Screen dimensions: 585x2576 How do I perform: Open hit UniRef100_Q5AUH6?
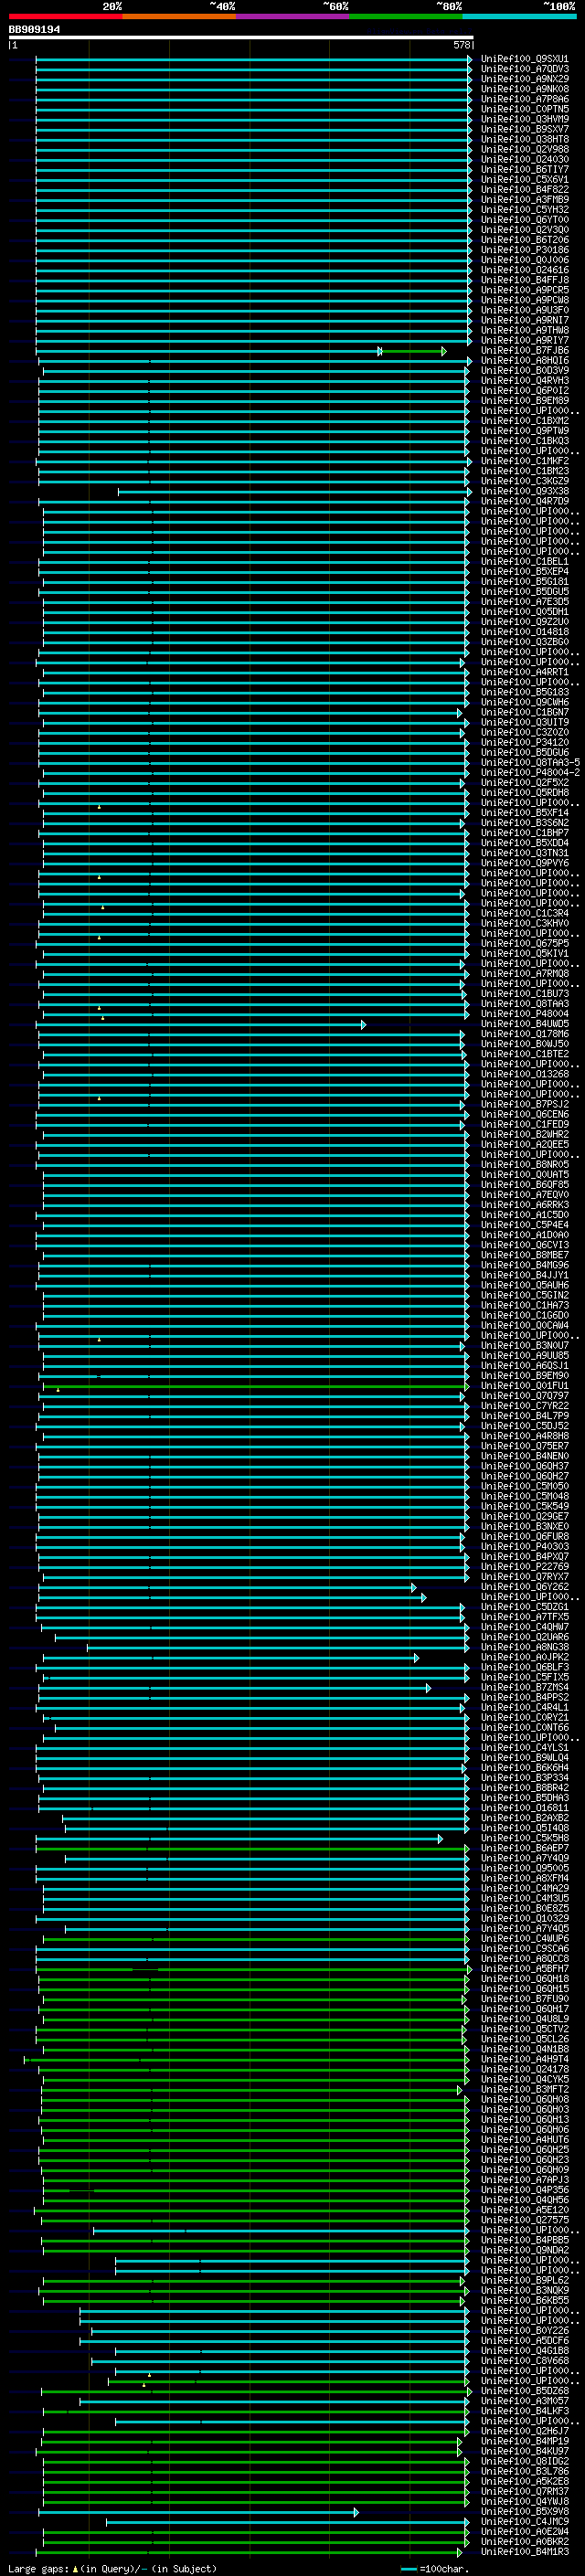coord(524,1286)
